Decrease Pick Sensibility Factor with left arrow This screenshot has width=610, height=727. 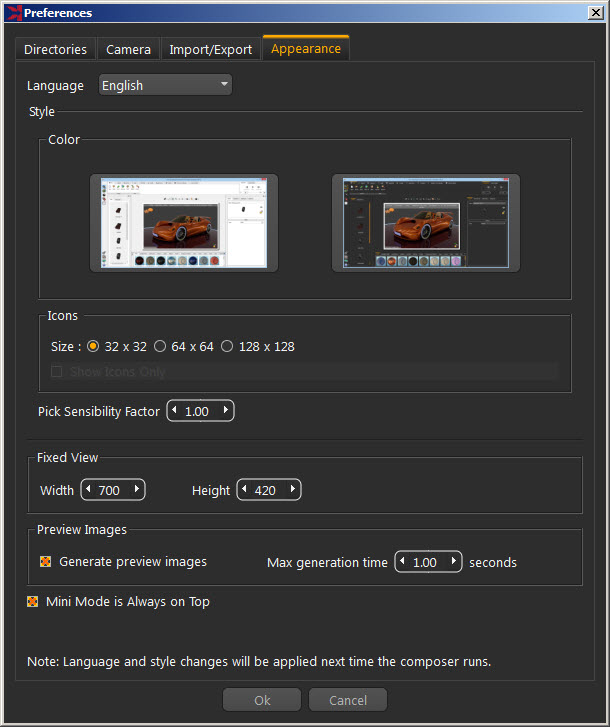click(174, 410)
